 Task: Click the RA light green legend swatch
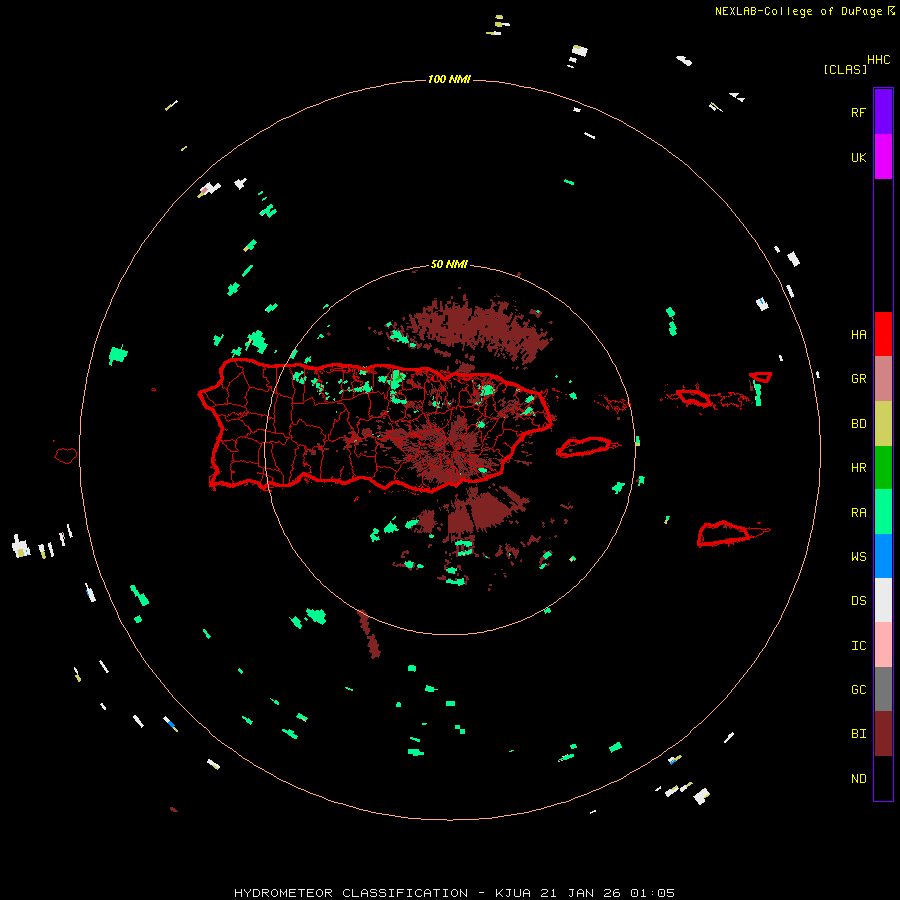click(x=883, y=512)
